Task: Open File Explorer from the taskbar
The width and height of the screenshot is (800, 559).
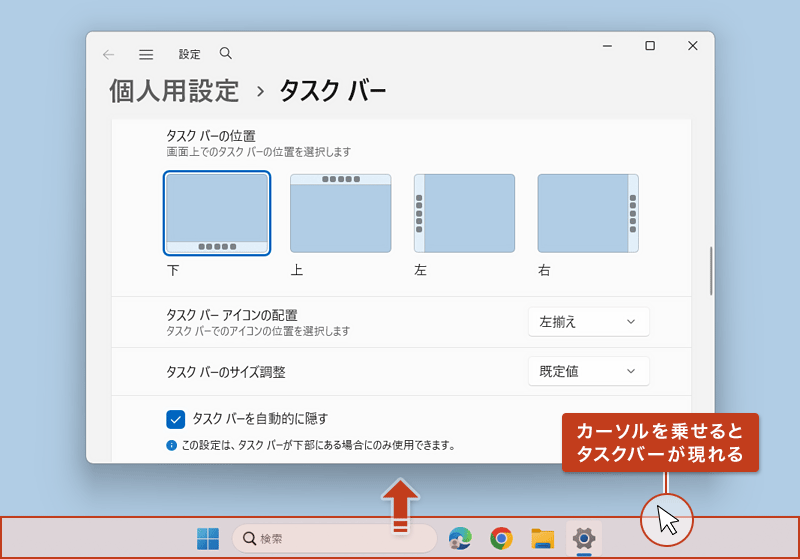Action: [542, 539]
